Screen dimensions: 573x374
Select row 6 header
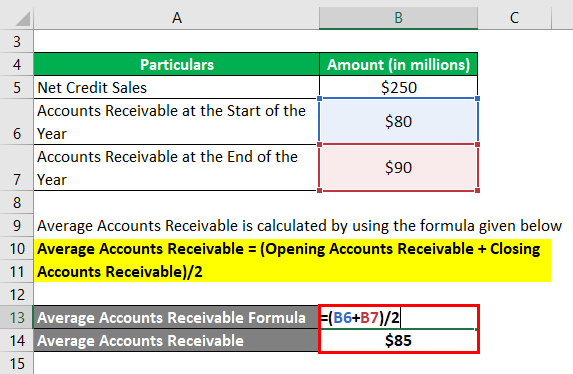click(16, 122)
